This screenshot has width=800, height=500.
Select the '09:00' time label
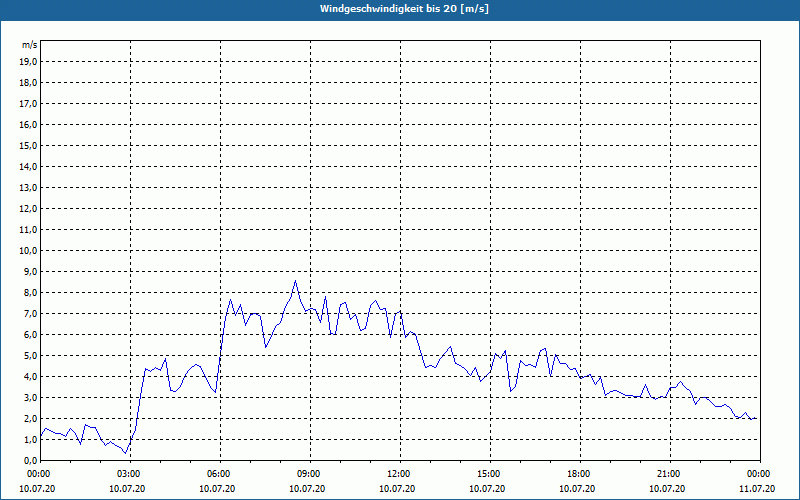(310, 474)
